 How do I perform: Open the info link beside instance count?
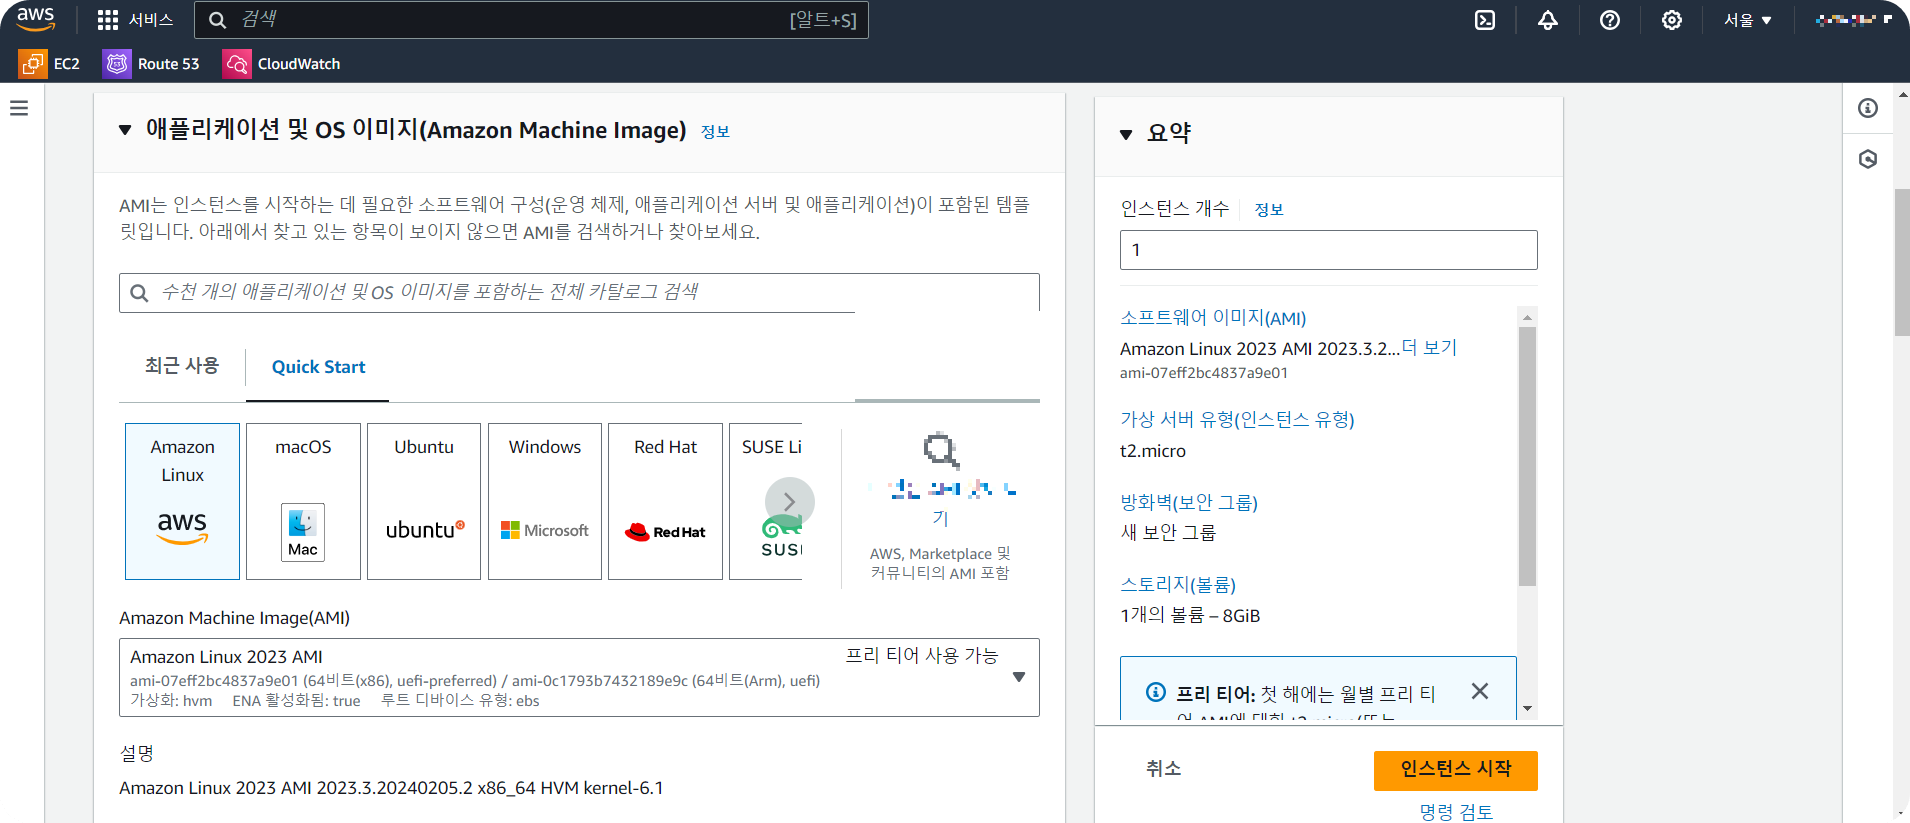pos(1269,210)
